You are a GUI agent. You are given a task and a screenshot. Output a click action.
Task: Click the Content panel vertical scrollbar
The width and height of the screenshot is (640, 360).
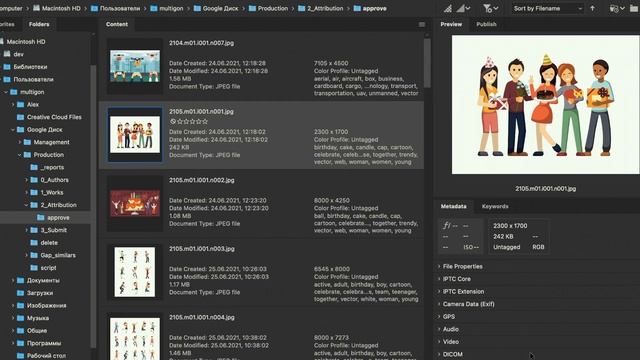(x=427, y=63)
